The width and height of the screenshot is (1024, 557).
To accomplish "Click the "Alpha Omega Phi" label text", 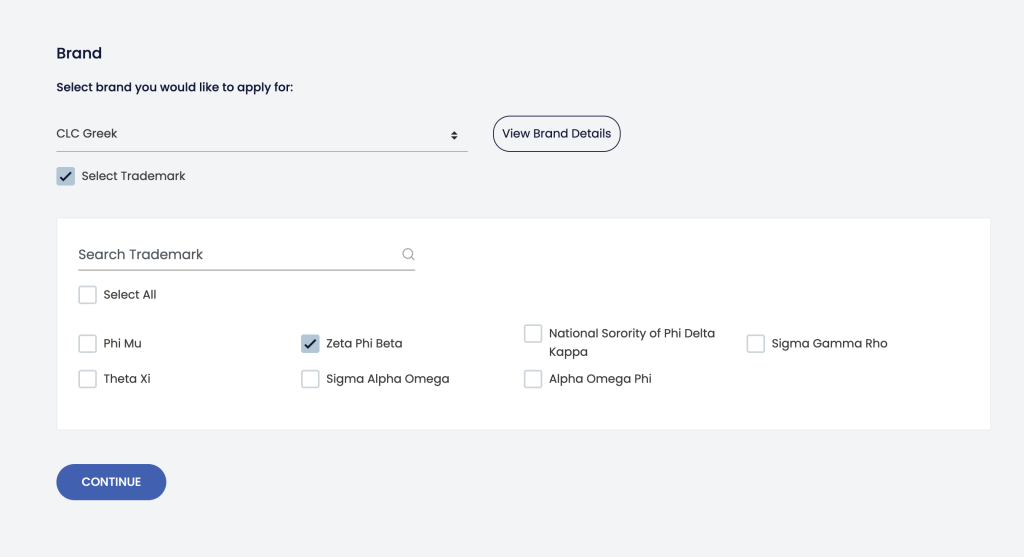I will 600,379.
